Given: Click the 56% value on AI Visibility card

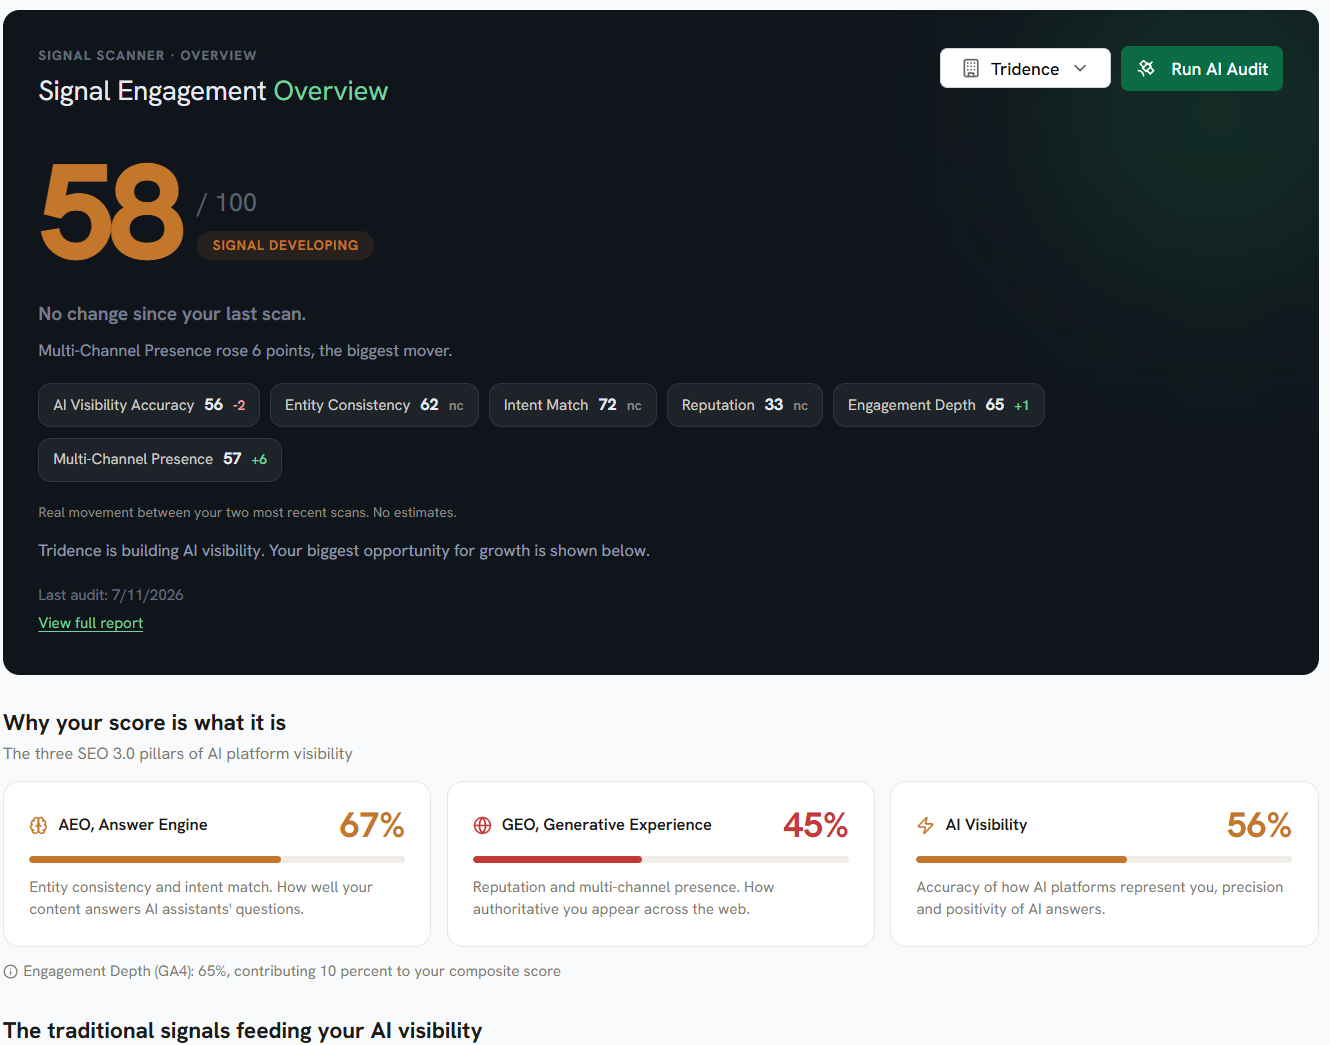Looking at the screenshot, I should [1259, 825].
